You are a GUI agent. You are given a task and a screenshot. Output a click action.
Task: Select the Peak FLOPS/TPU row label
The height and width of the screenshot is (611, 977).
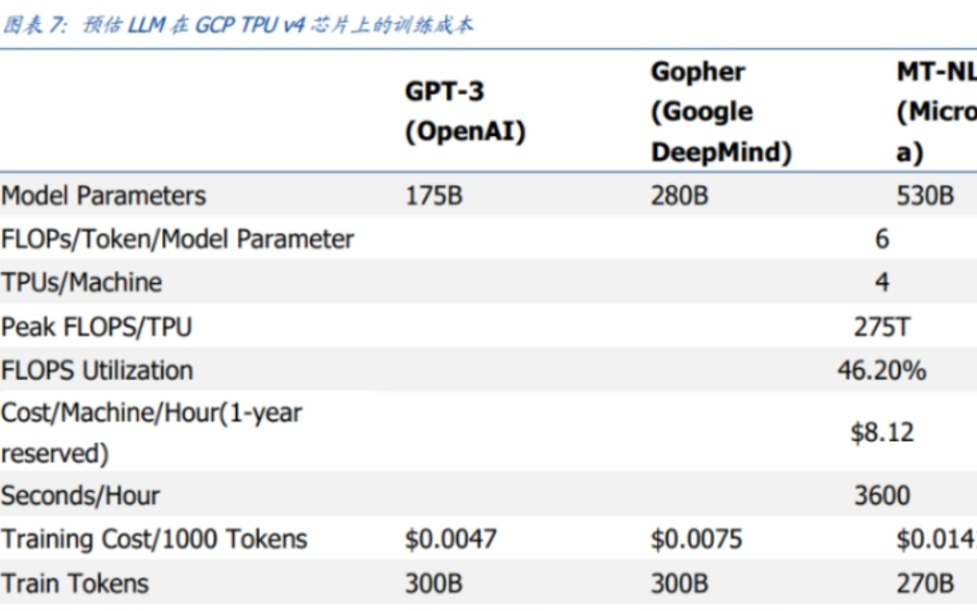point(96,326)
